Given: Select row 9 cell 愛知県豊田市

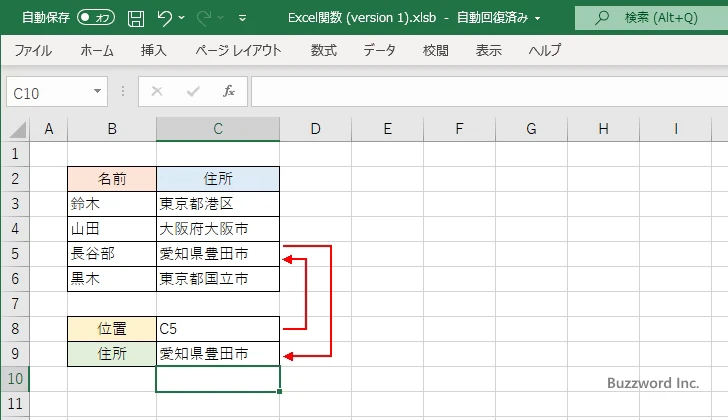Looking at the screenshot, I should pos(218,354).
